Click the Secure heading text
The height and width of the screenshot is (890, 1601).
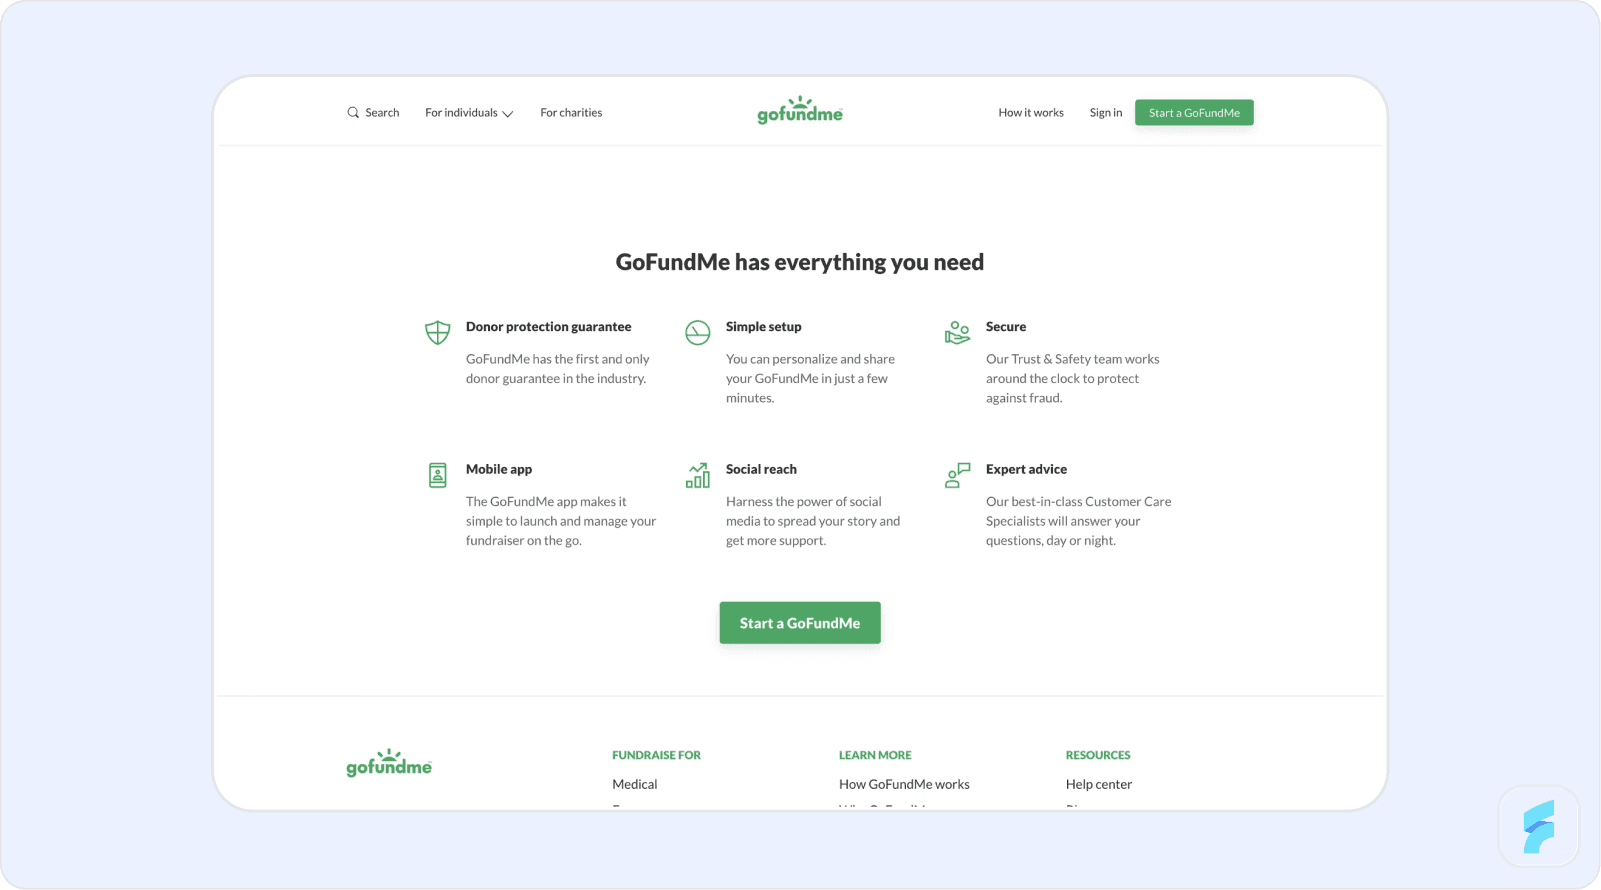click(x=1006, y=327)
